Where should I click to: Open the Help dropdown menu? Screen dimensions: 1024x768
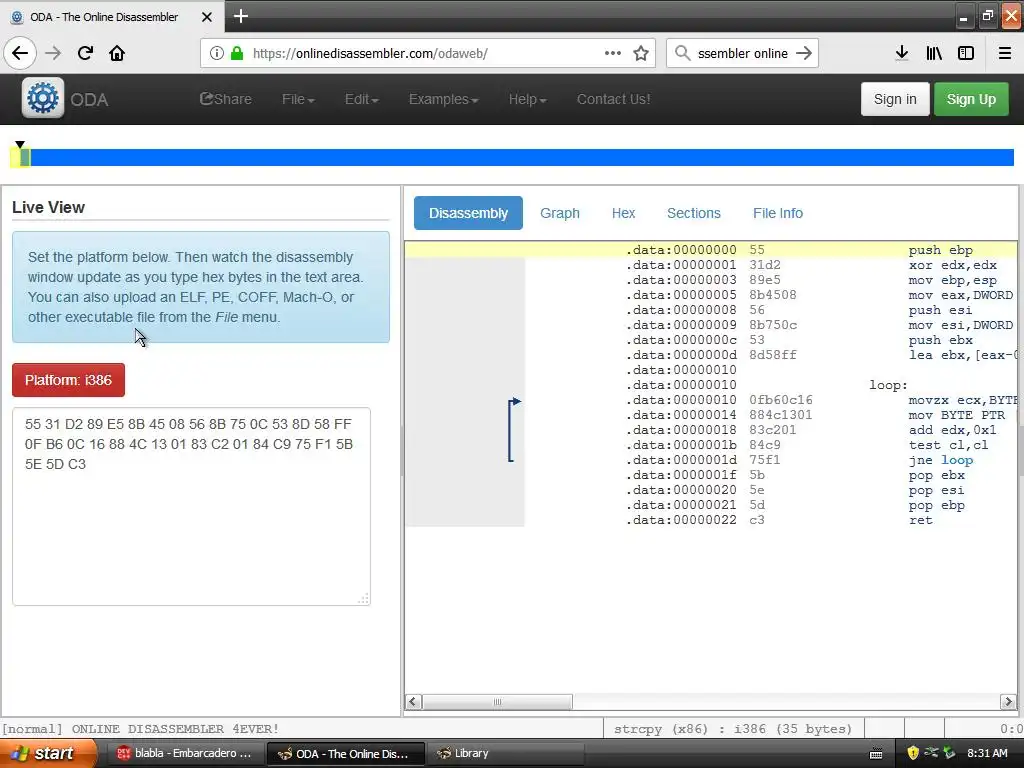[528, 99]
